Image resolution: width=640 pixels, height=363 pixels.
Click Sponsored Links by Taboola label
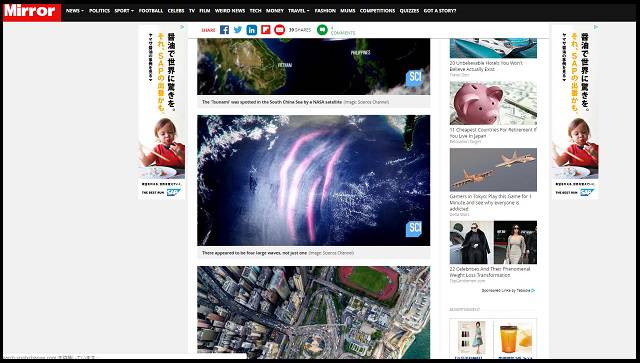[x=508, y=291]
